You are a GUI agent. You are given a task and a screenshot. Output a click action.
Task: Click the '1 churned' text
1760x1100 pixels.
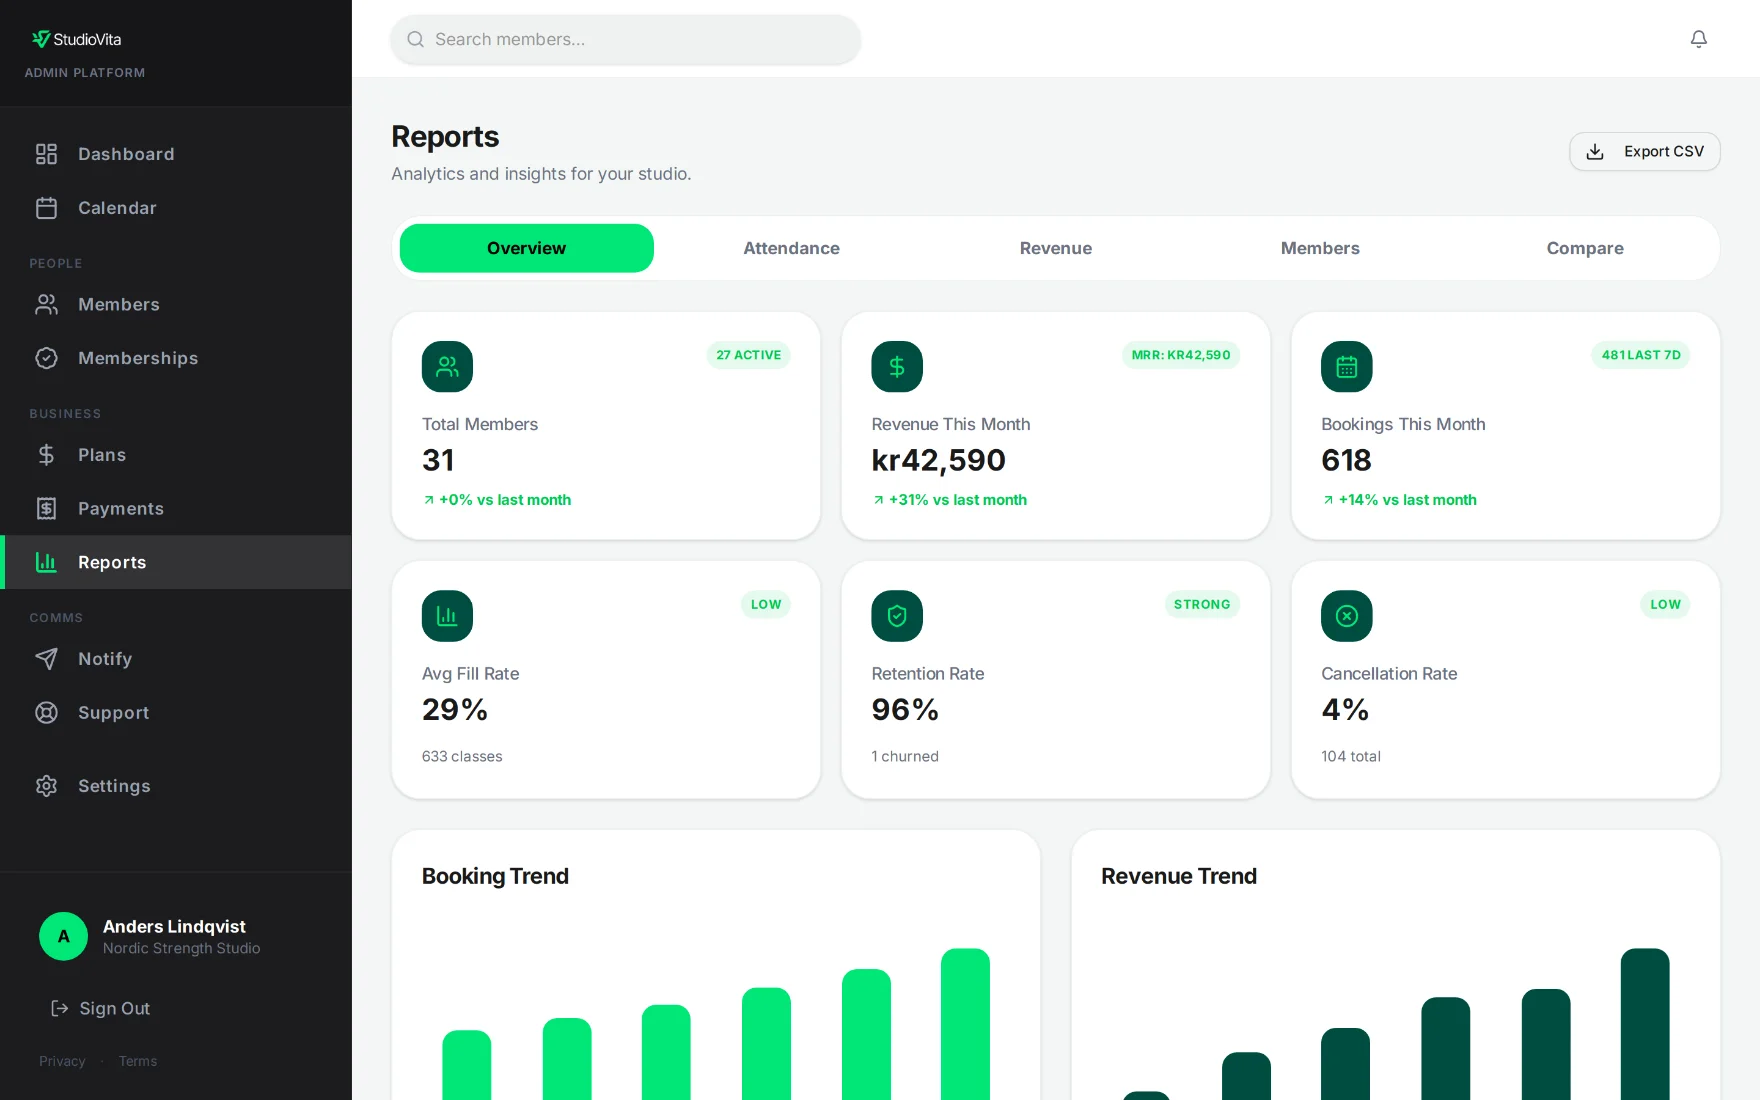pos(905,756)
